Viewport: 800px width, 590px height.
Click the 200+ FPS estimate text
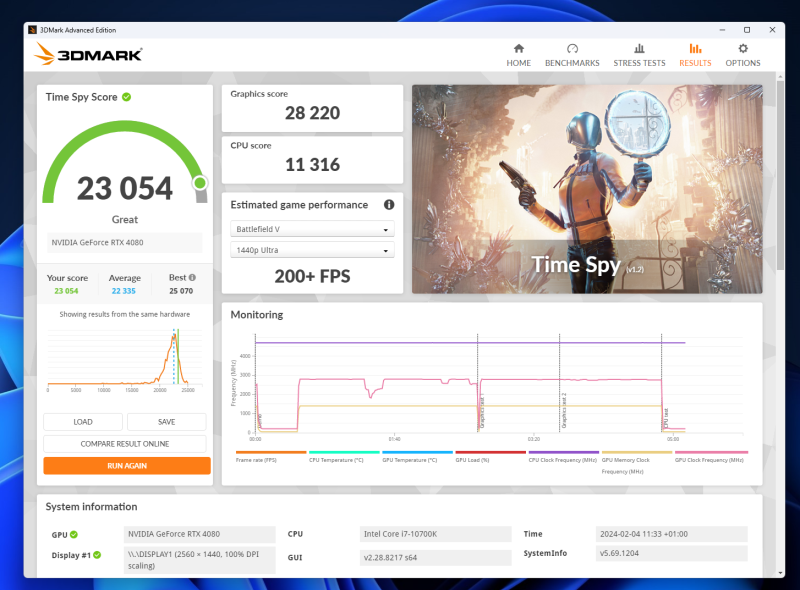coord(312,276)
